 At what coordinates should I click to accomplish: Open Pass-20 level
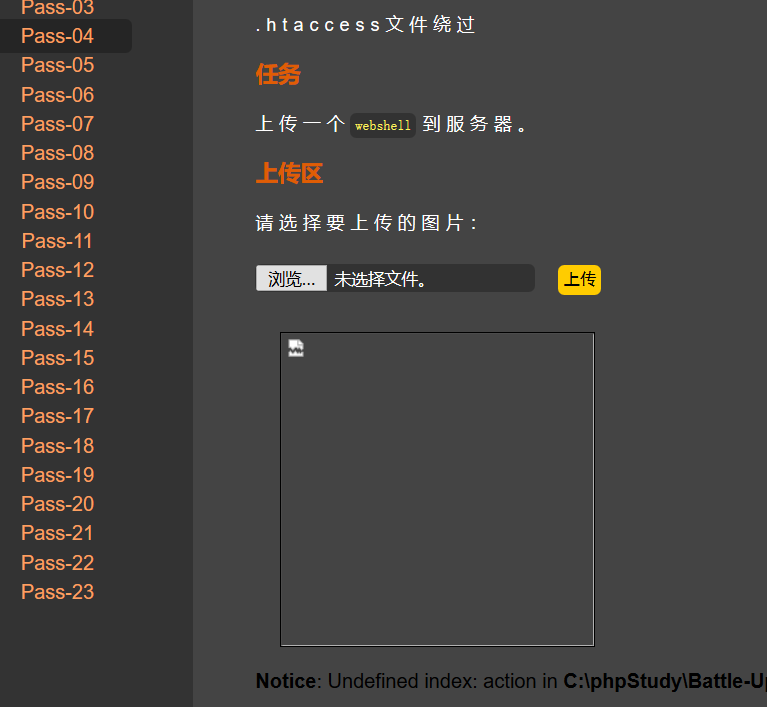tap(57, 504)
